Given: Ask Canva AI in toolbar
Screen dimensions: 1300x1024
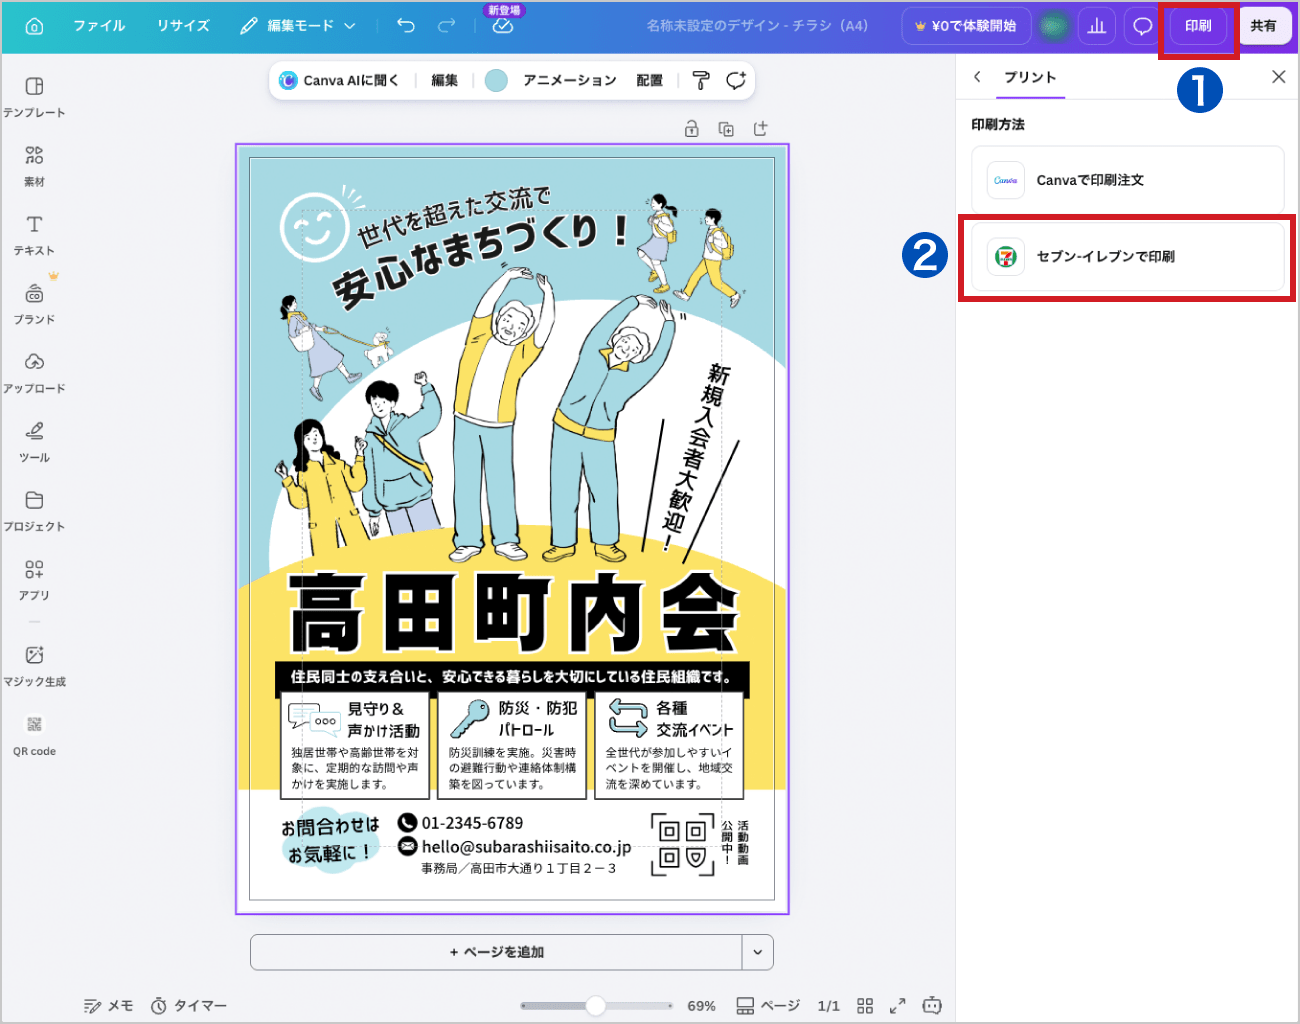Looking at the screenshot, I should (x=340, y=81).
